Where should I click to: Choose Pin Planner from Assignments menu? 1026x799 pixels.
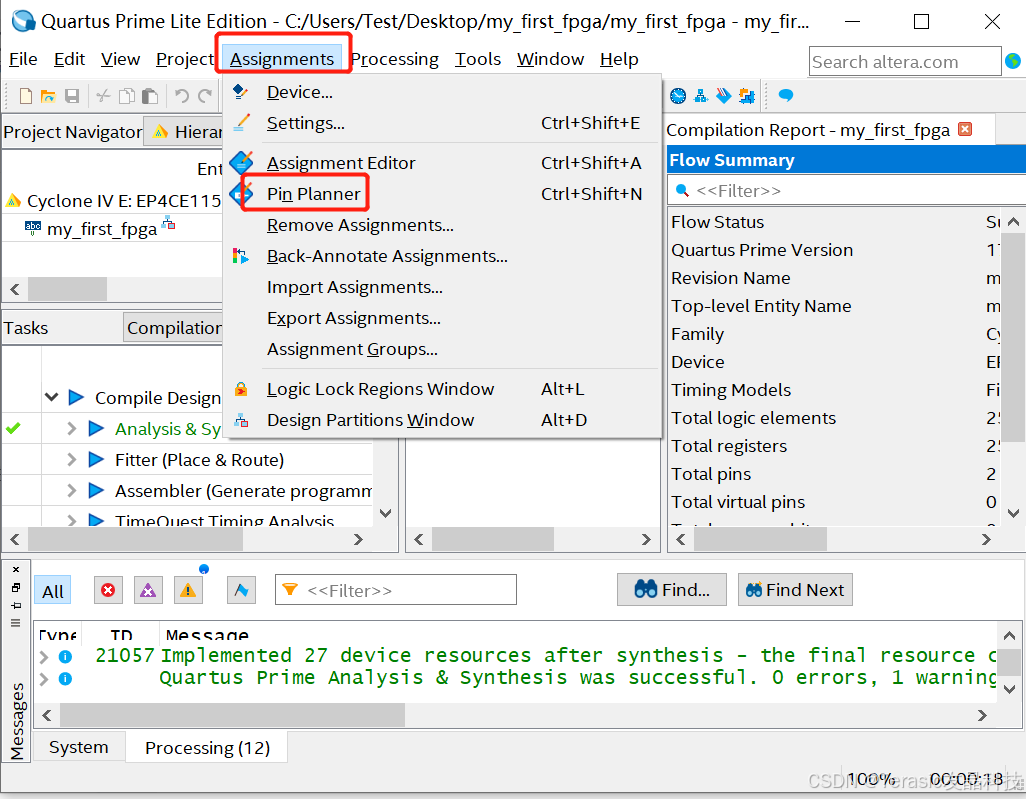coord(440,194)
